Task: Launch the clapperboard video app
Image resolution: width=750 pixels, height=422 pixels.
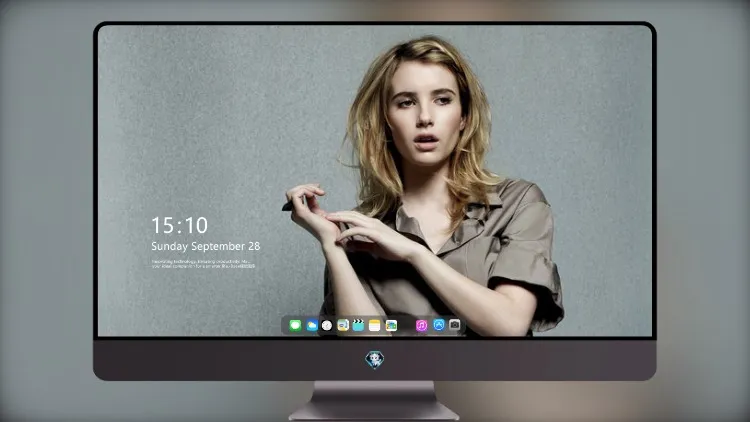Action: (358, 325)
